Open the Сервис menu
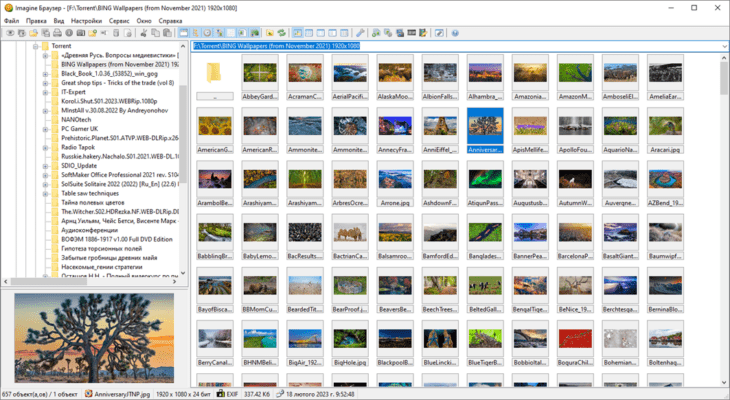Viewport: 730px width, 400px height. point(119,20)
